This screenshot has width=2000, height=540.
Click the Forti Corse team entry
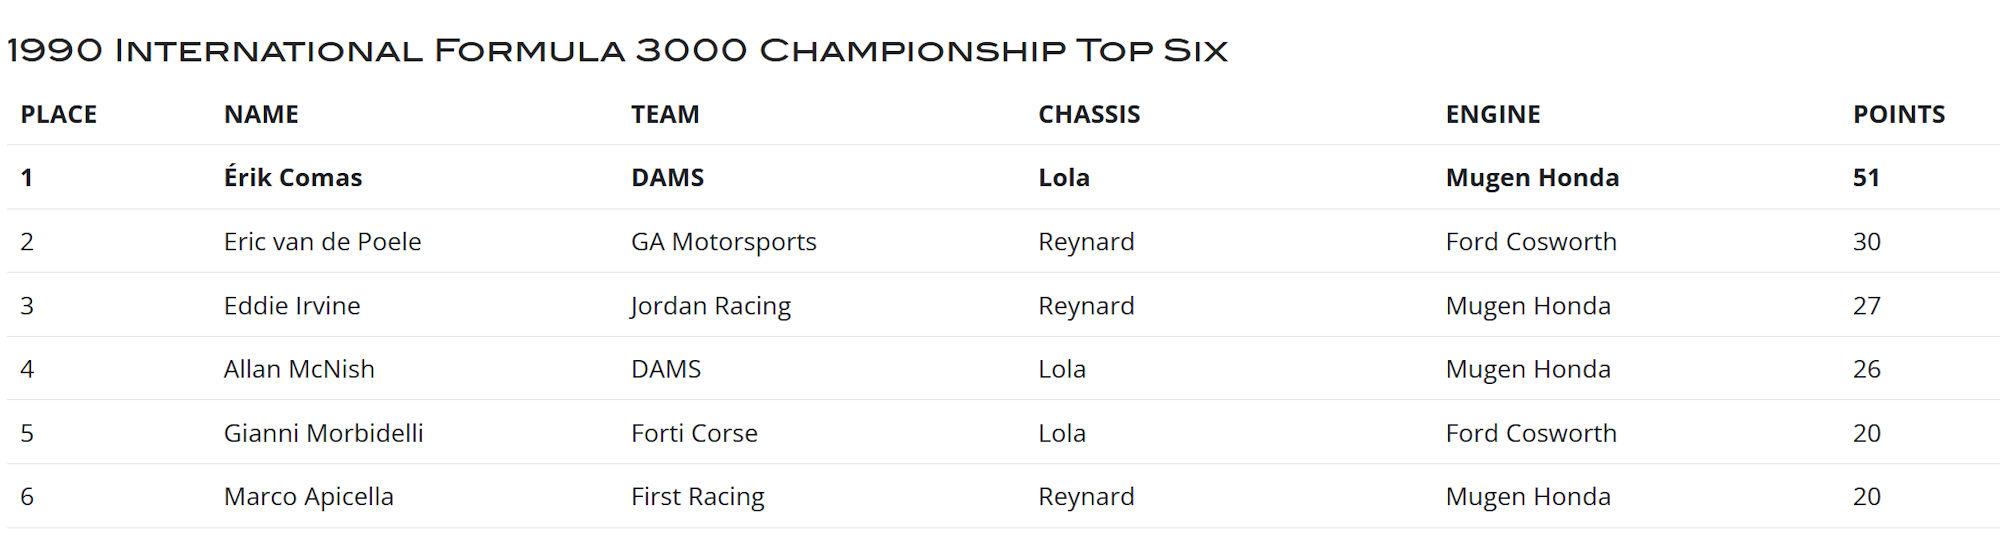click(x=694, y=434)
